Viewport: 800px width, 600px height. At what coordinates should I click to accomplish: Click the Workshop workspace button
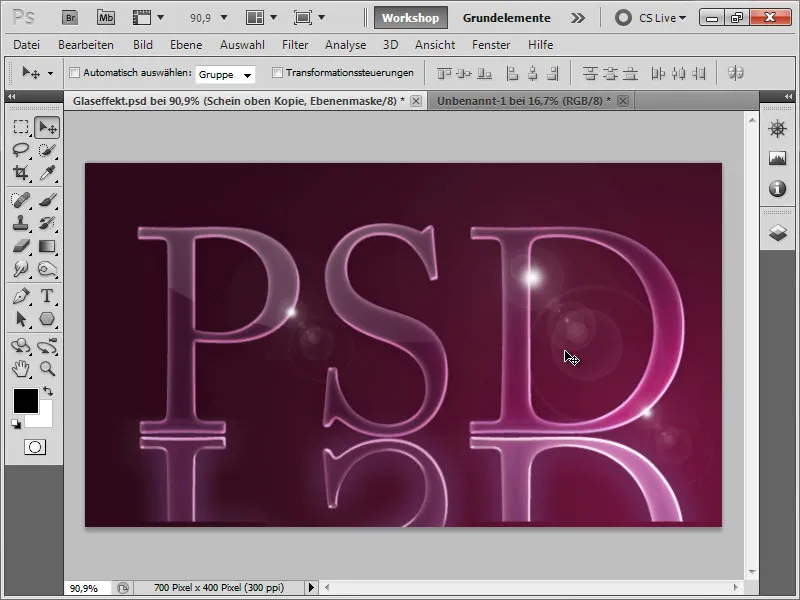pos(411,18)
